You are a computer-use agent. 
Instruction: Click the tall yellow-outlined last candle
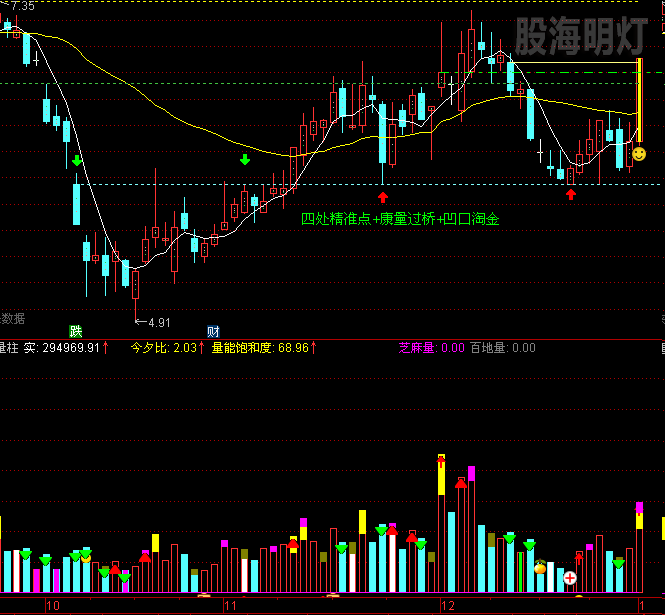pyautogui.click(x=640, y=100)
